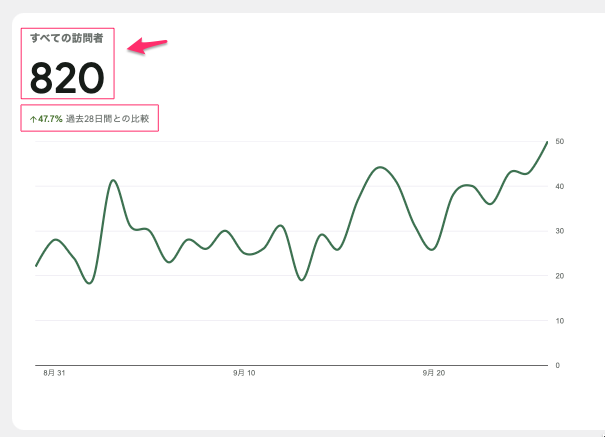This screenshot has height=437, width=605.
Task: Click the 0 label on the y-axis
Action: pyautogui.click(x=558, y=365)
